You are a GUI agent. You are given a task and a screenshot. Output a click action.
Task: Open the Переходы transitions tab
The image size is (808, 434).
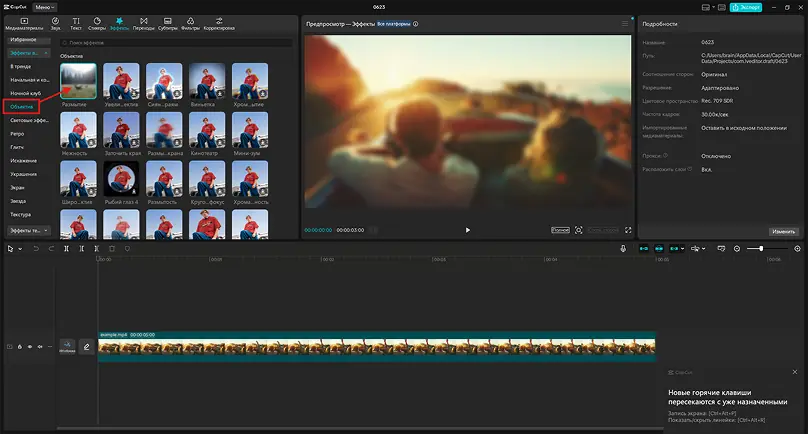143,24
